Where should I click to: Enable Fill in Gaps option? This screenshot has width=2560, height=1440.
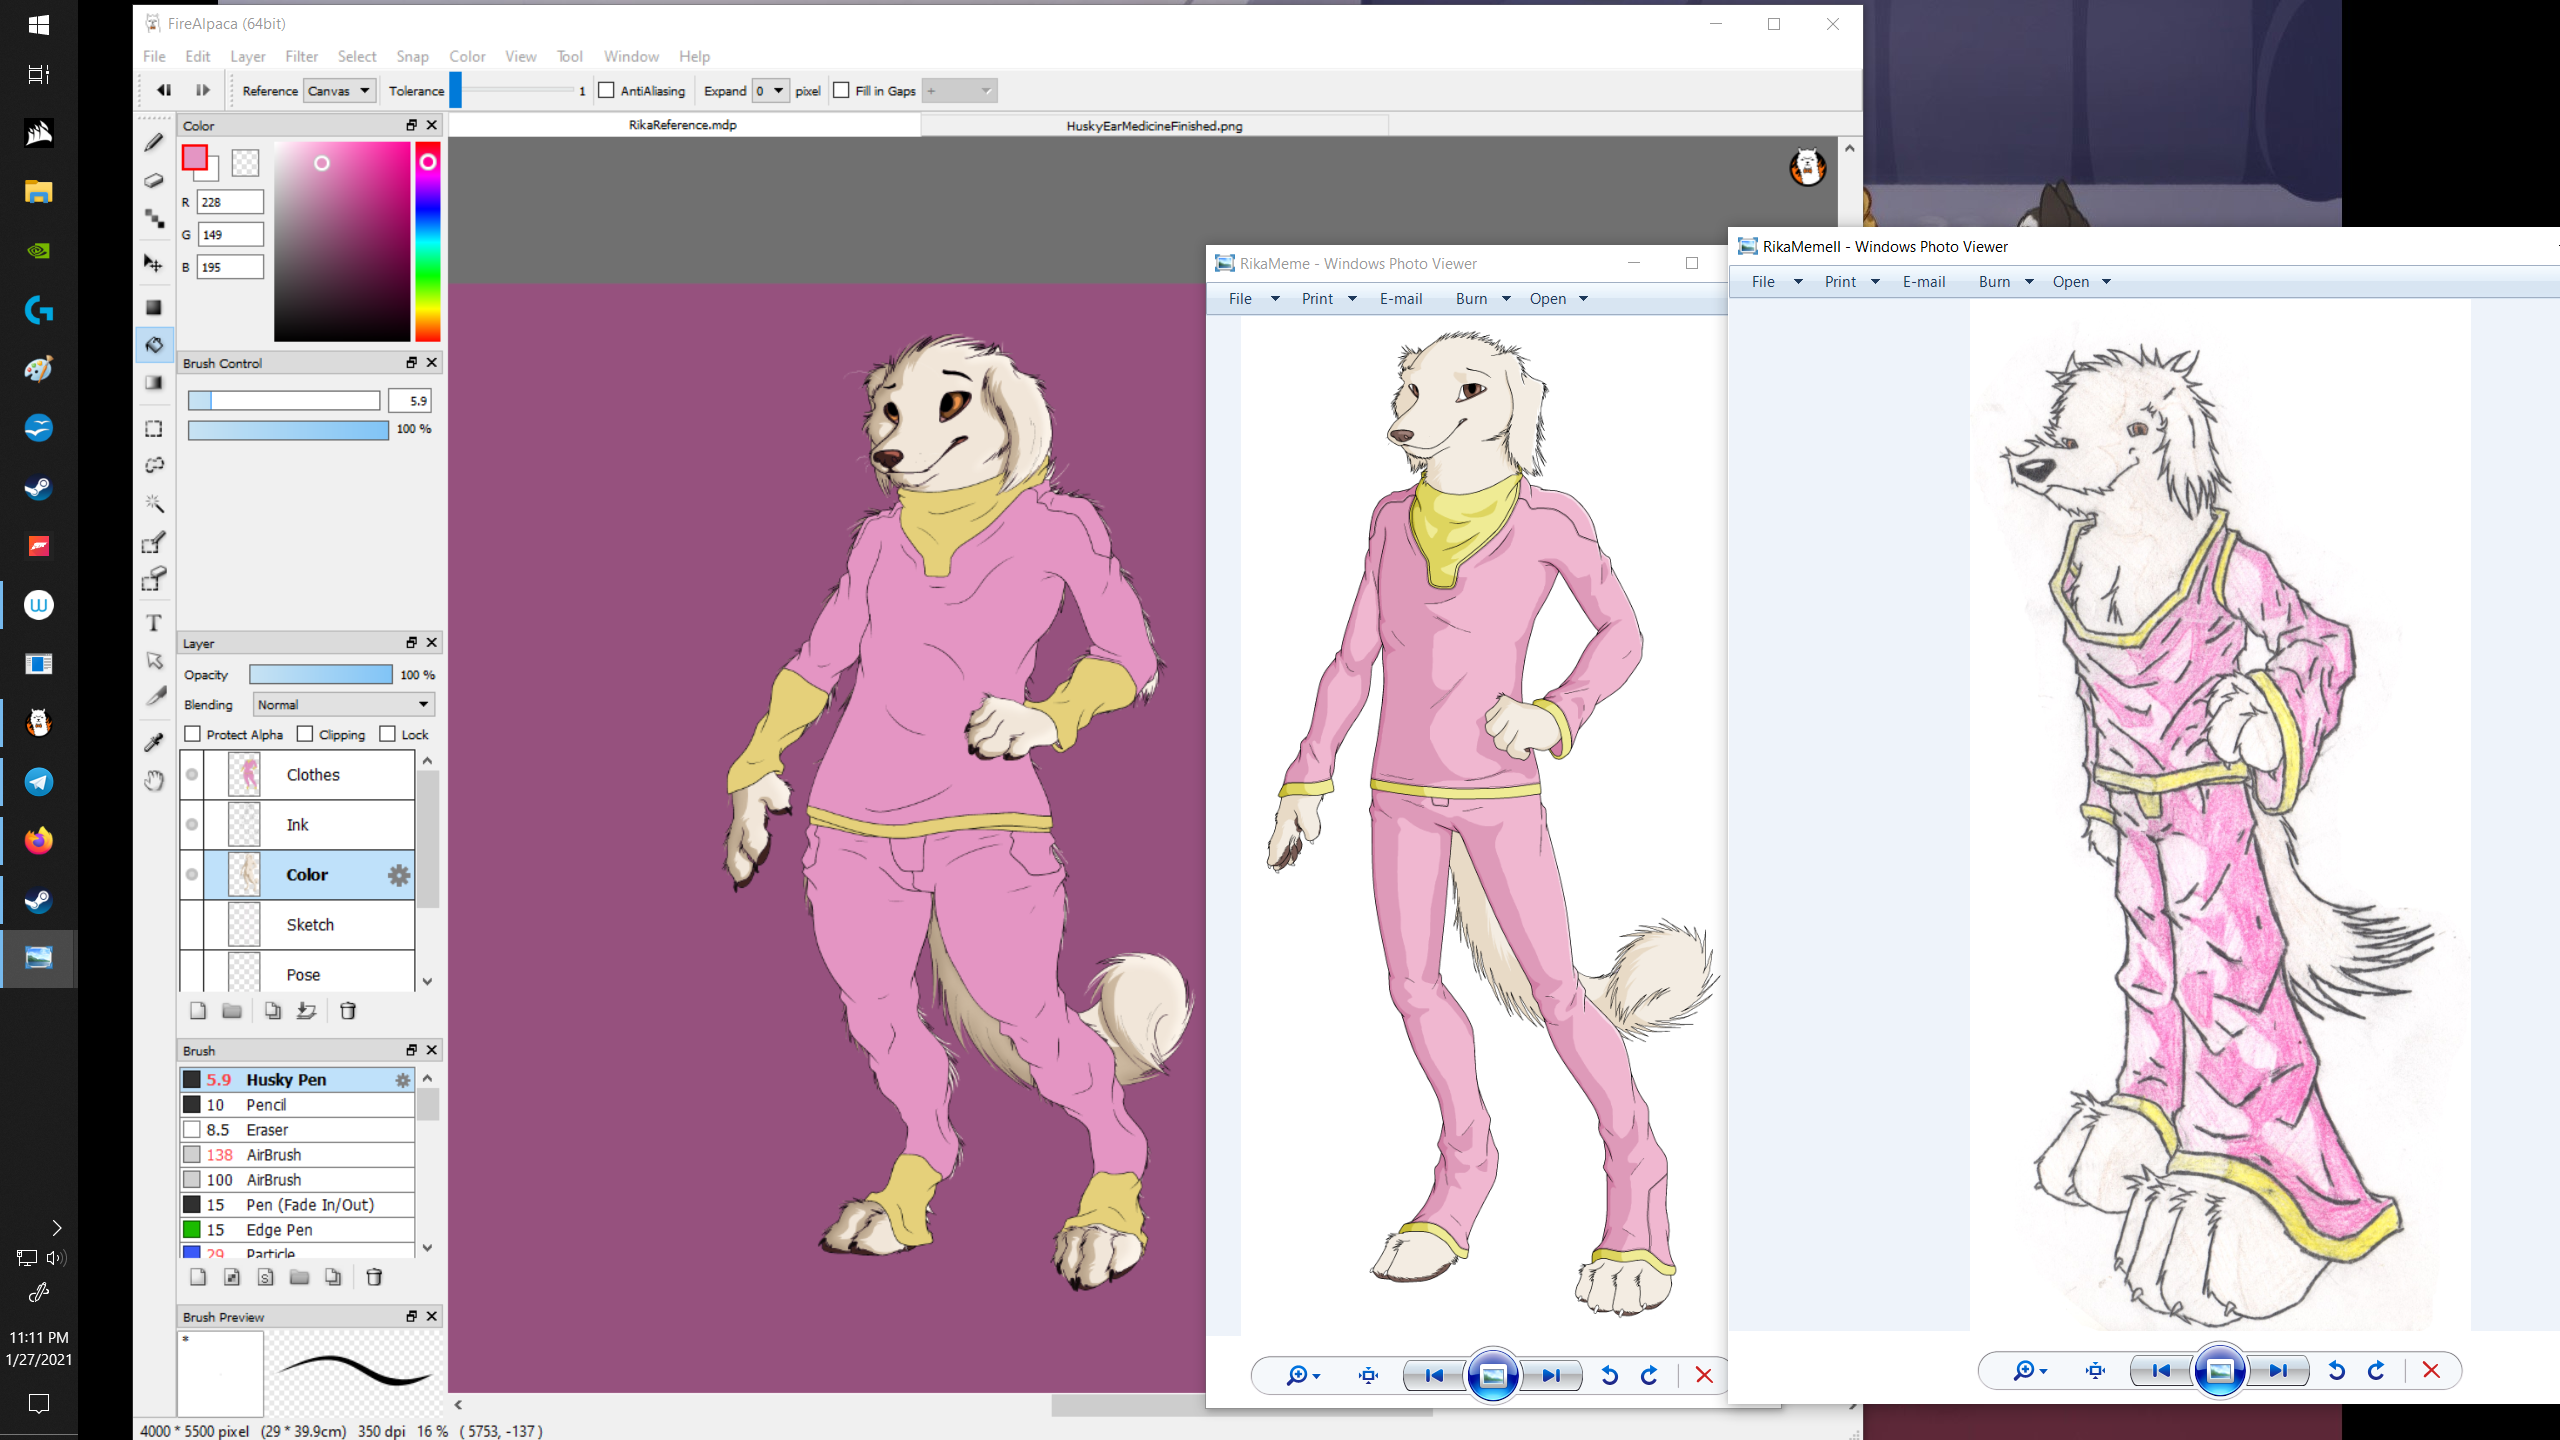tap(842, 91)
